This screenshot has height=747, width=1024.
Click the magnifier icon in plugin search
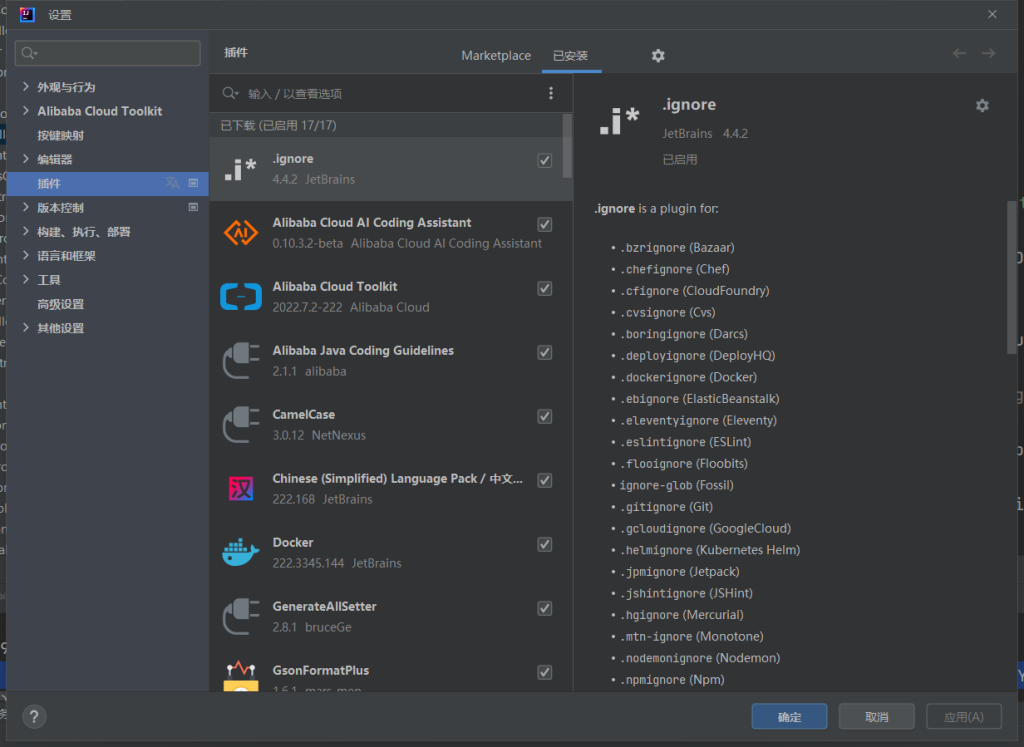tap(230, 93)
